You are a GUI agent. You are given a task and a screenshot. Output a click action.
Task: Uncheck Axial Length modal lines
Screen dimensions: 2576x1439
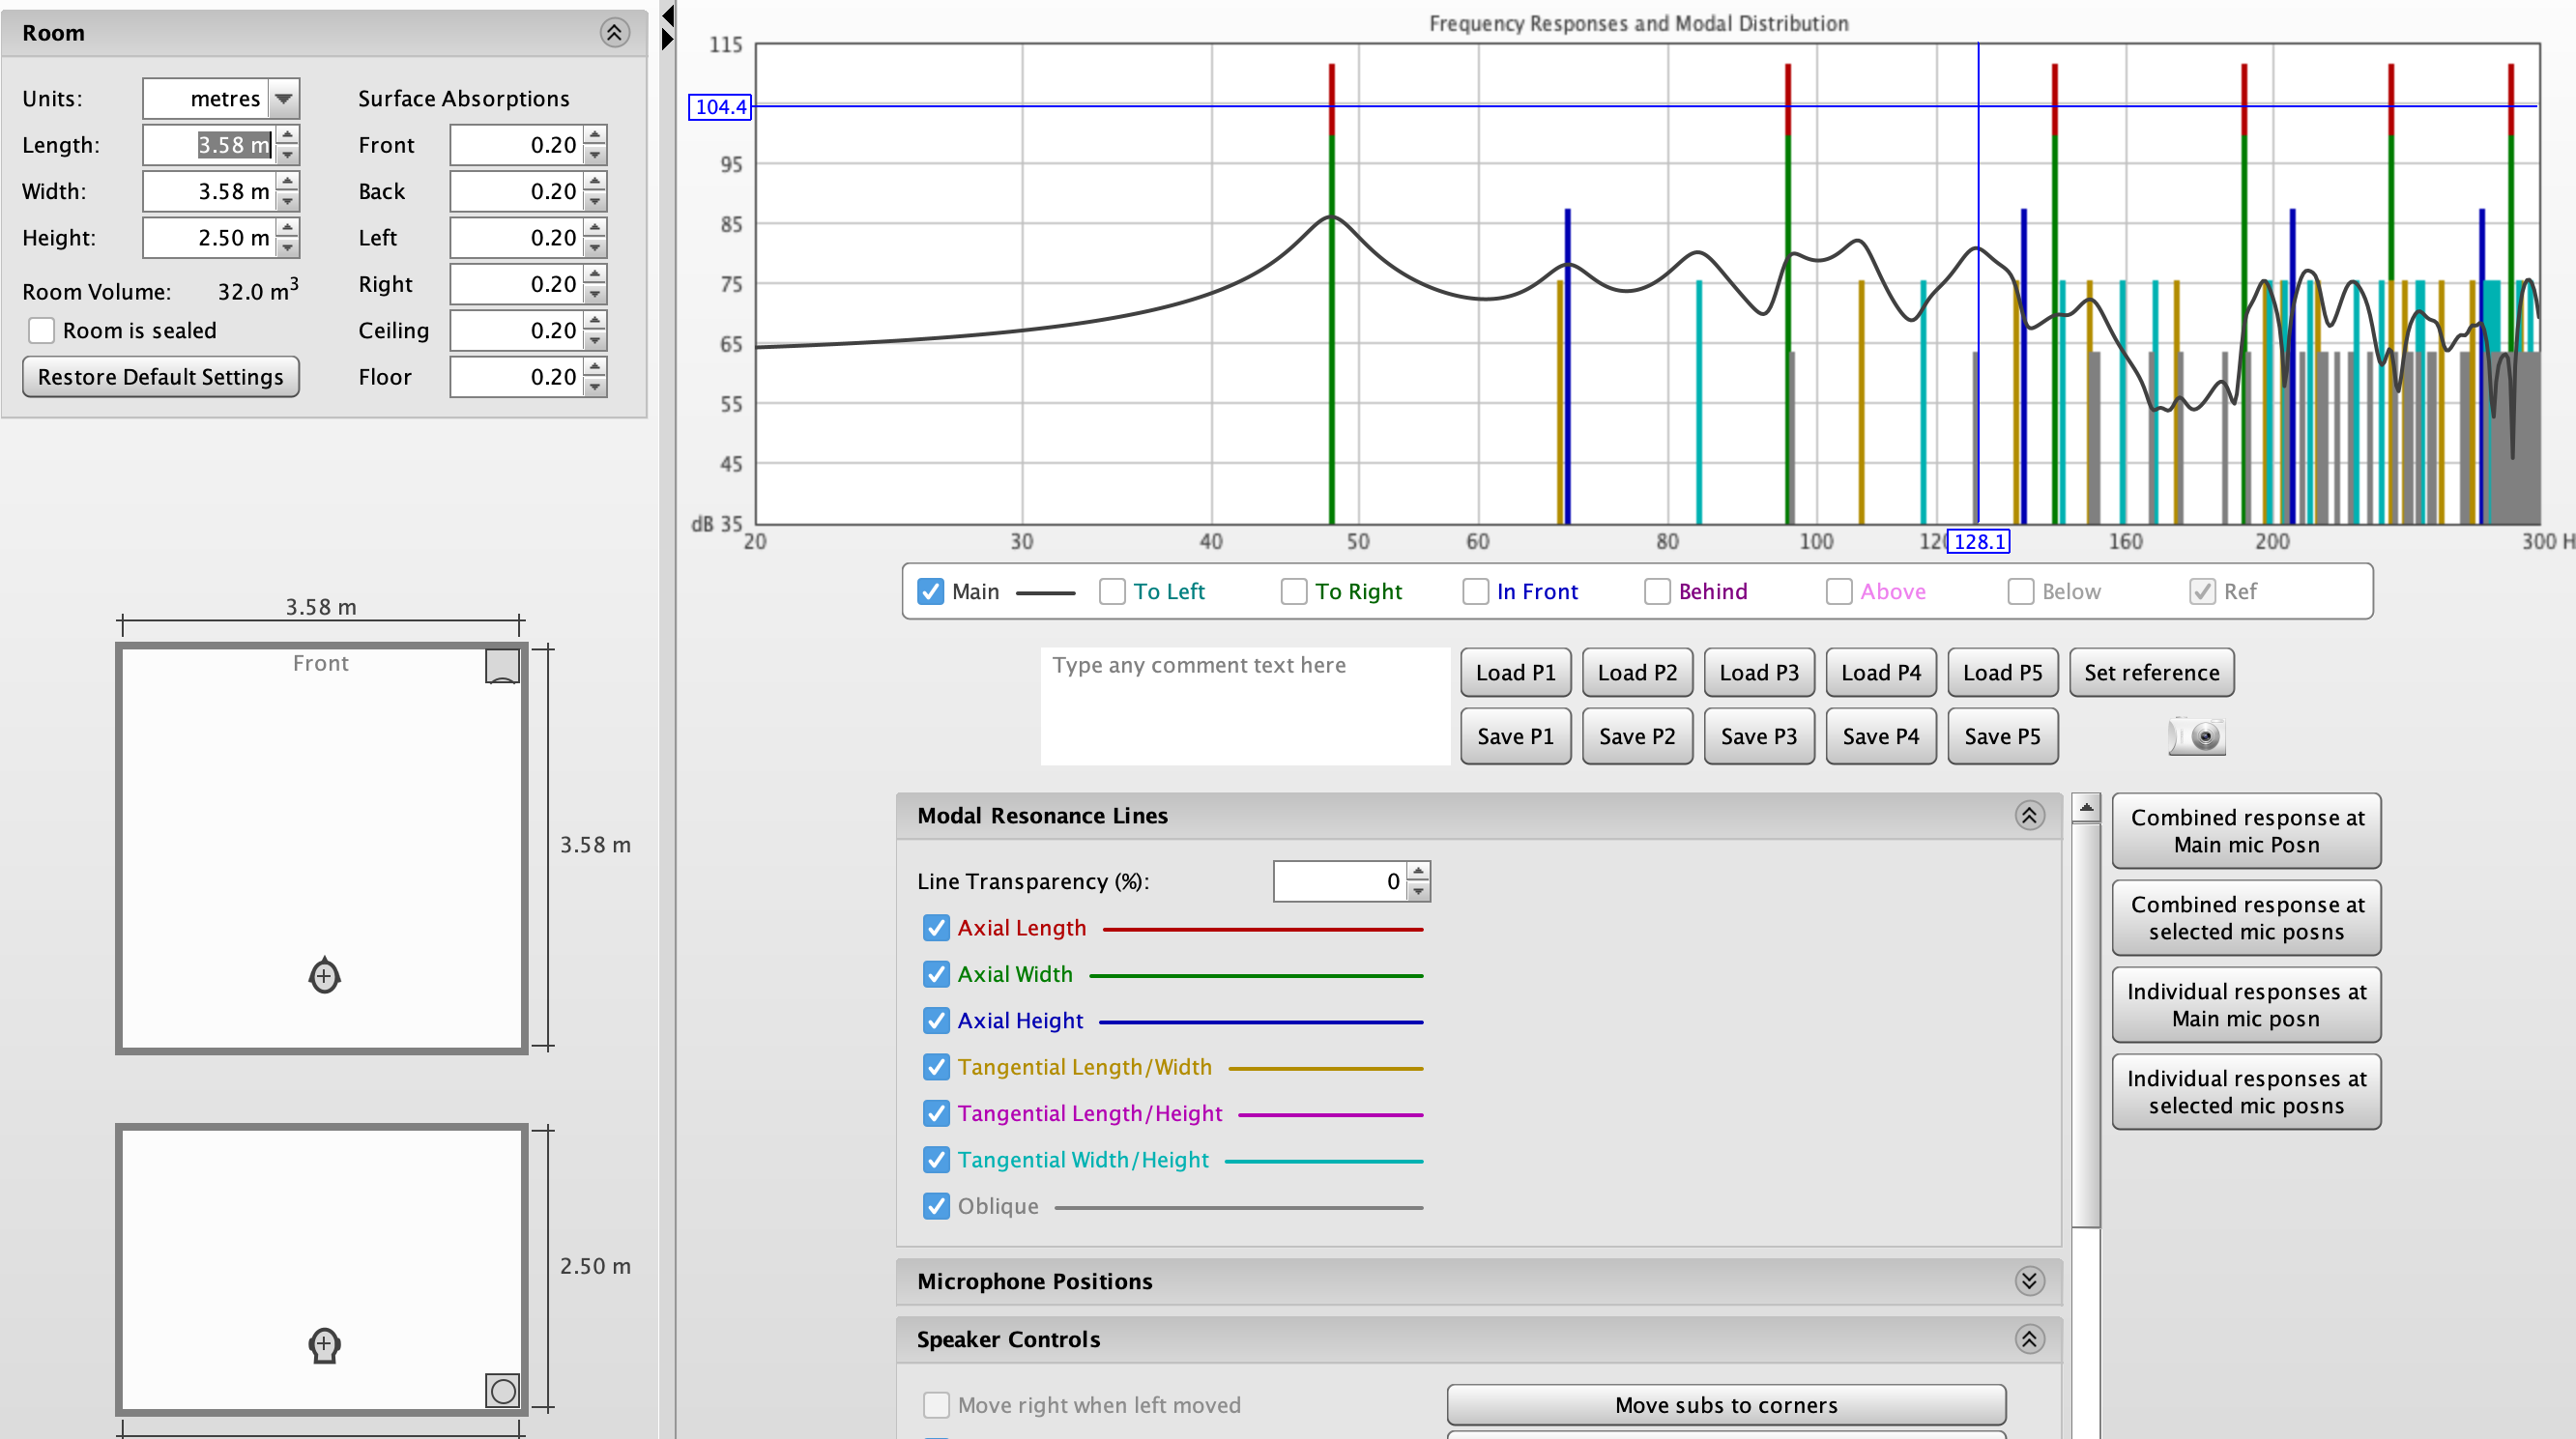[x=936, y=928]
